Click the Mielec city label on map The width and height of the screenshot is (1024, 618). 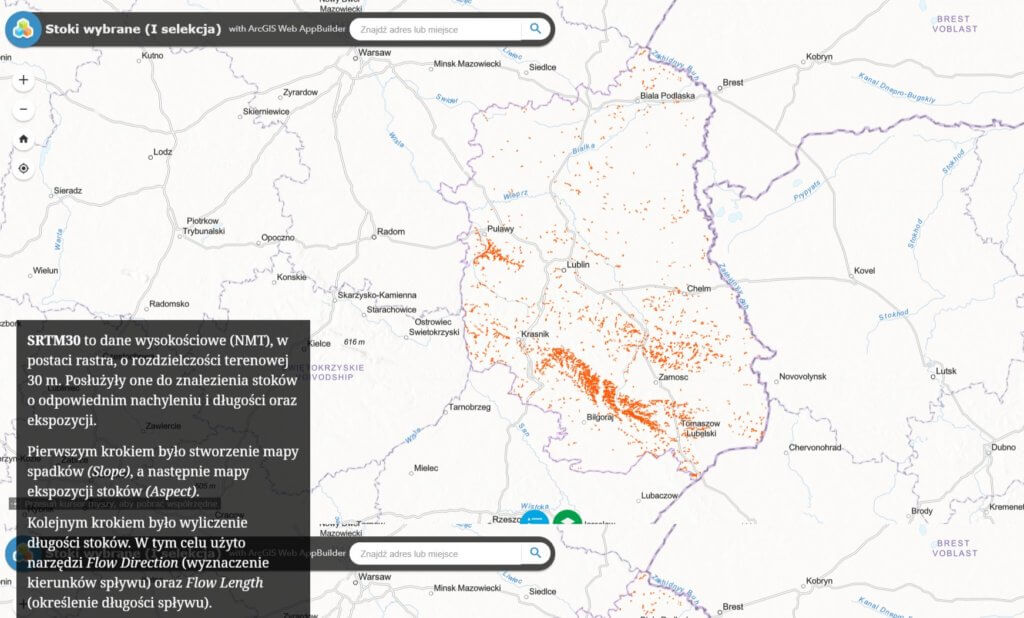pyautogui.click(x=426, y=468)
